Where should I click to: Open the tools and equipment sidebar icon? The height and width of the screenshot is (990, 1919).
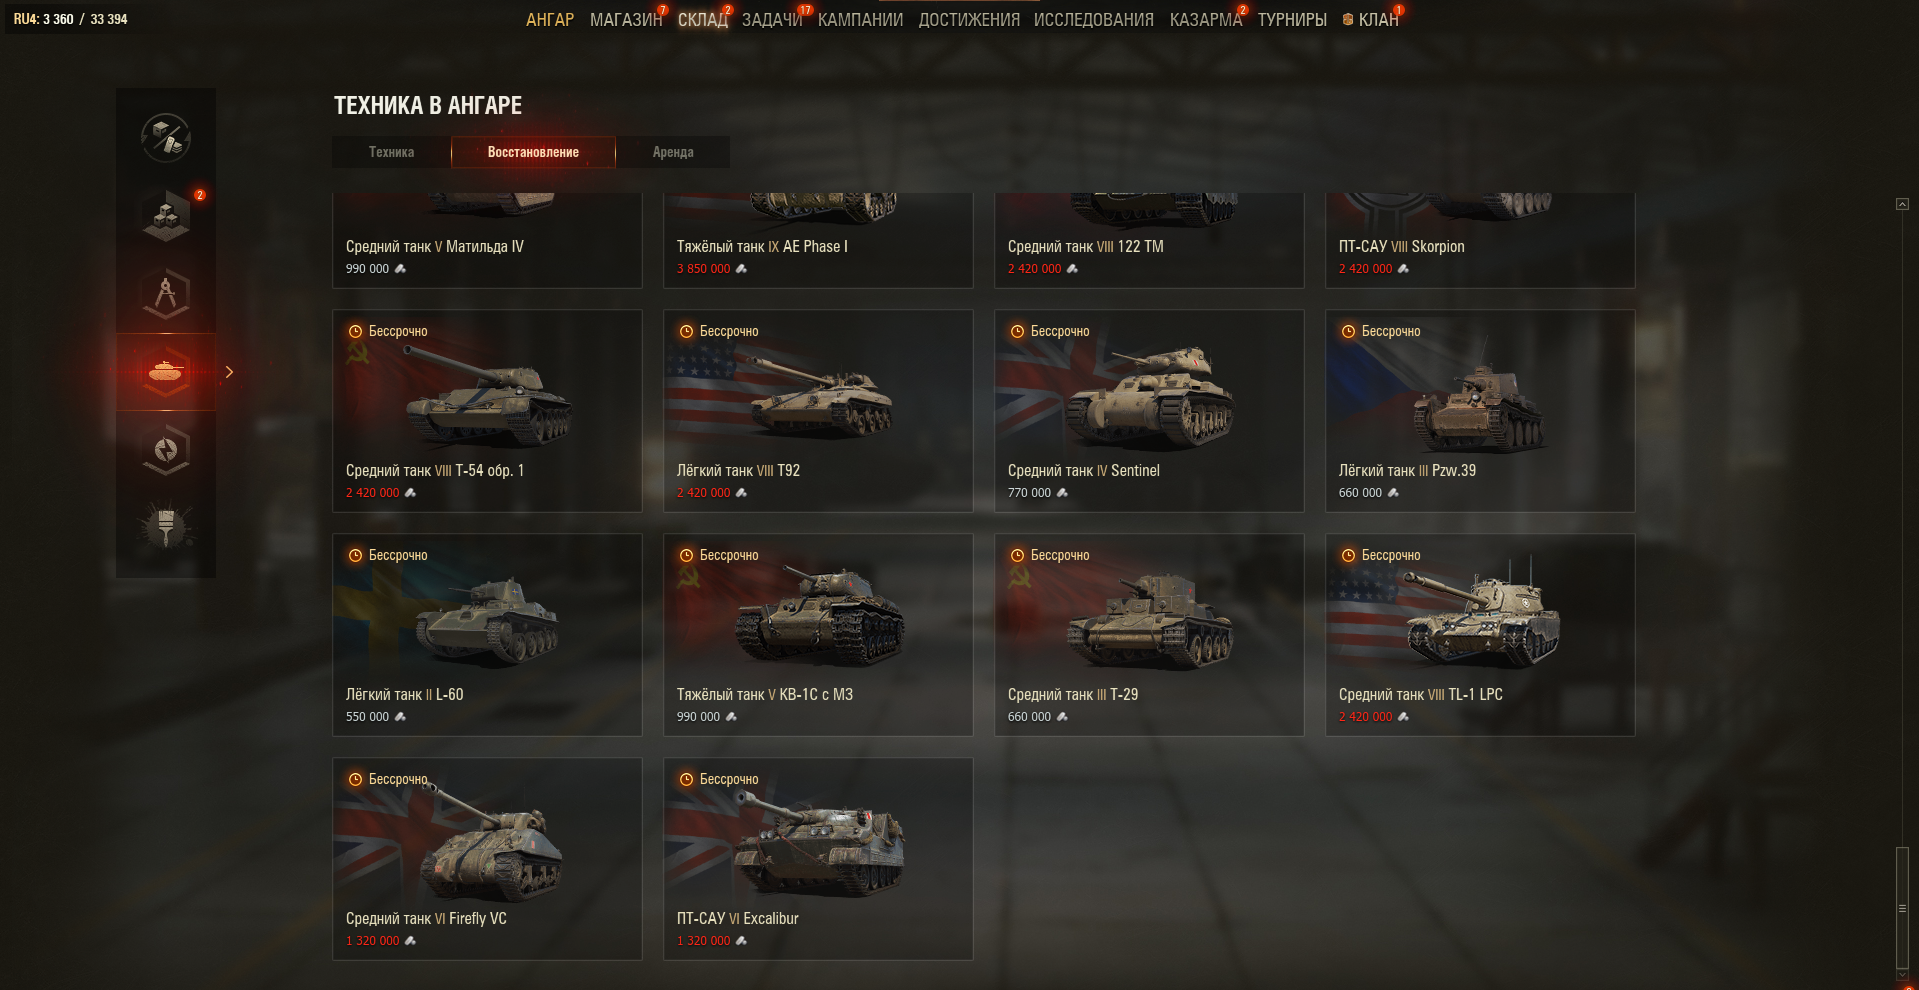pos(166,137)
